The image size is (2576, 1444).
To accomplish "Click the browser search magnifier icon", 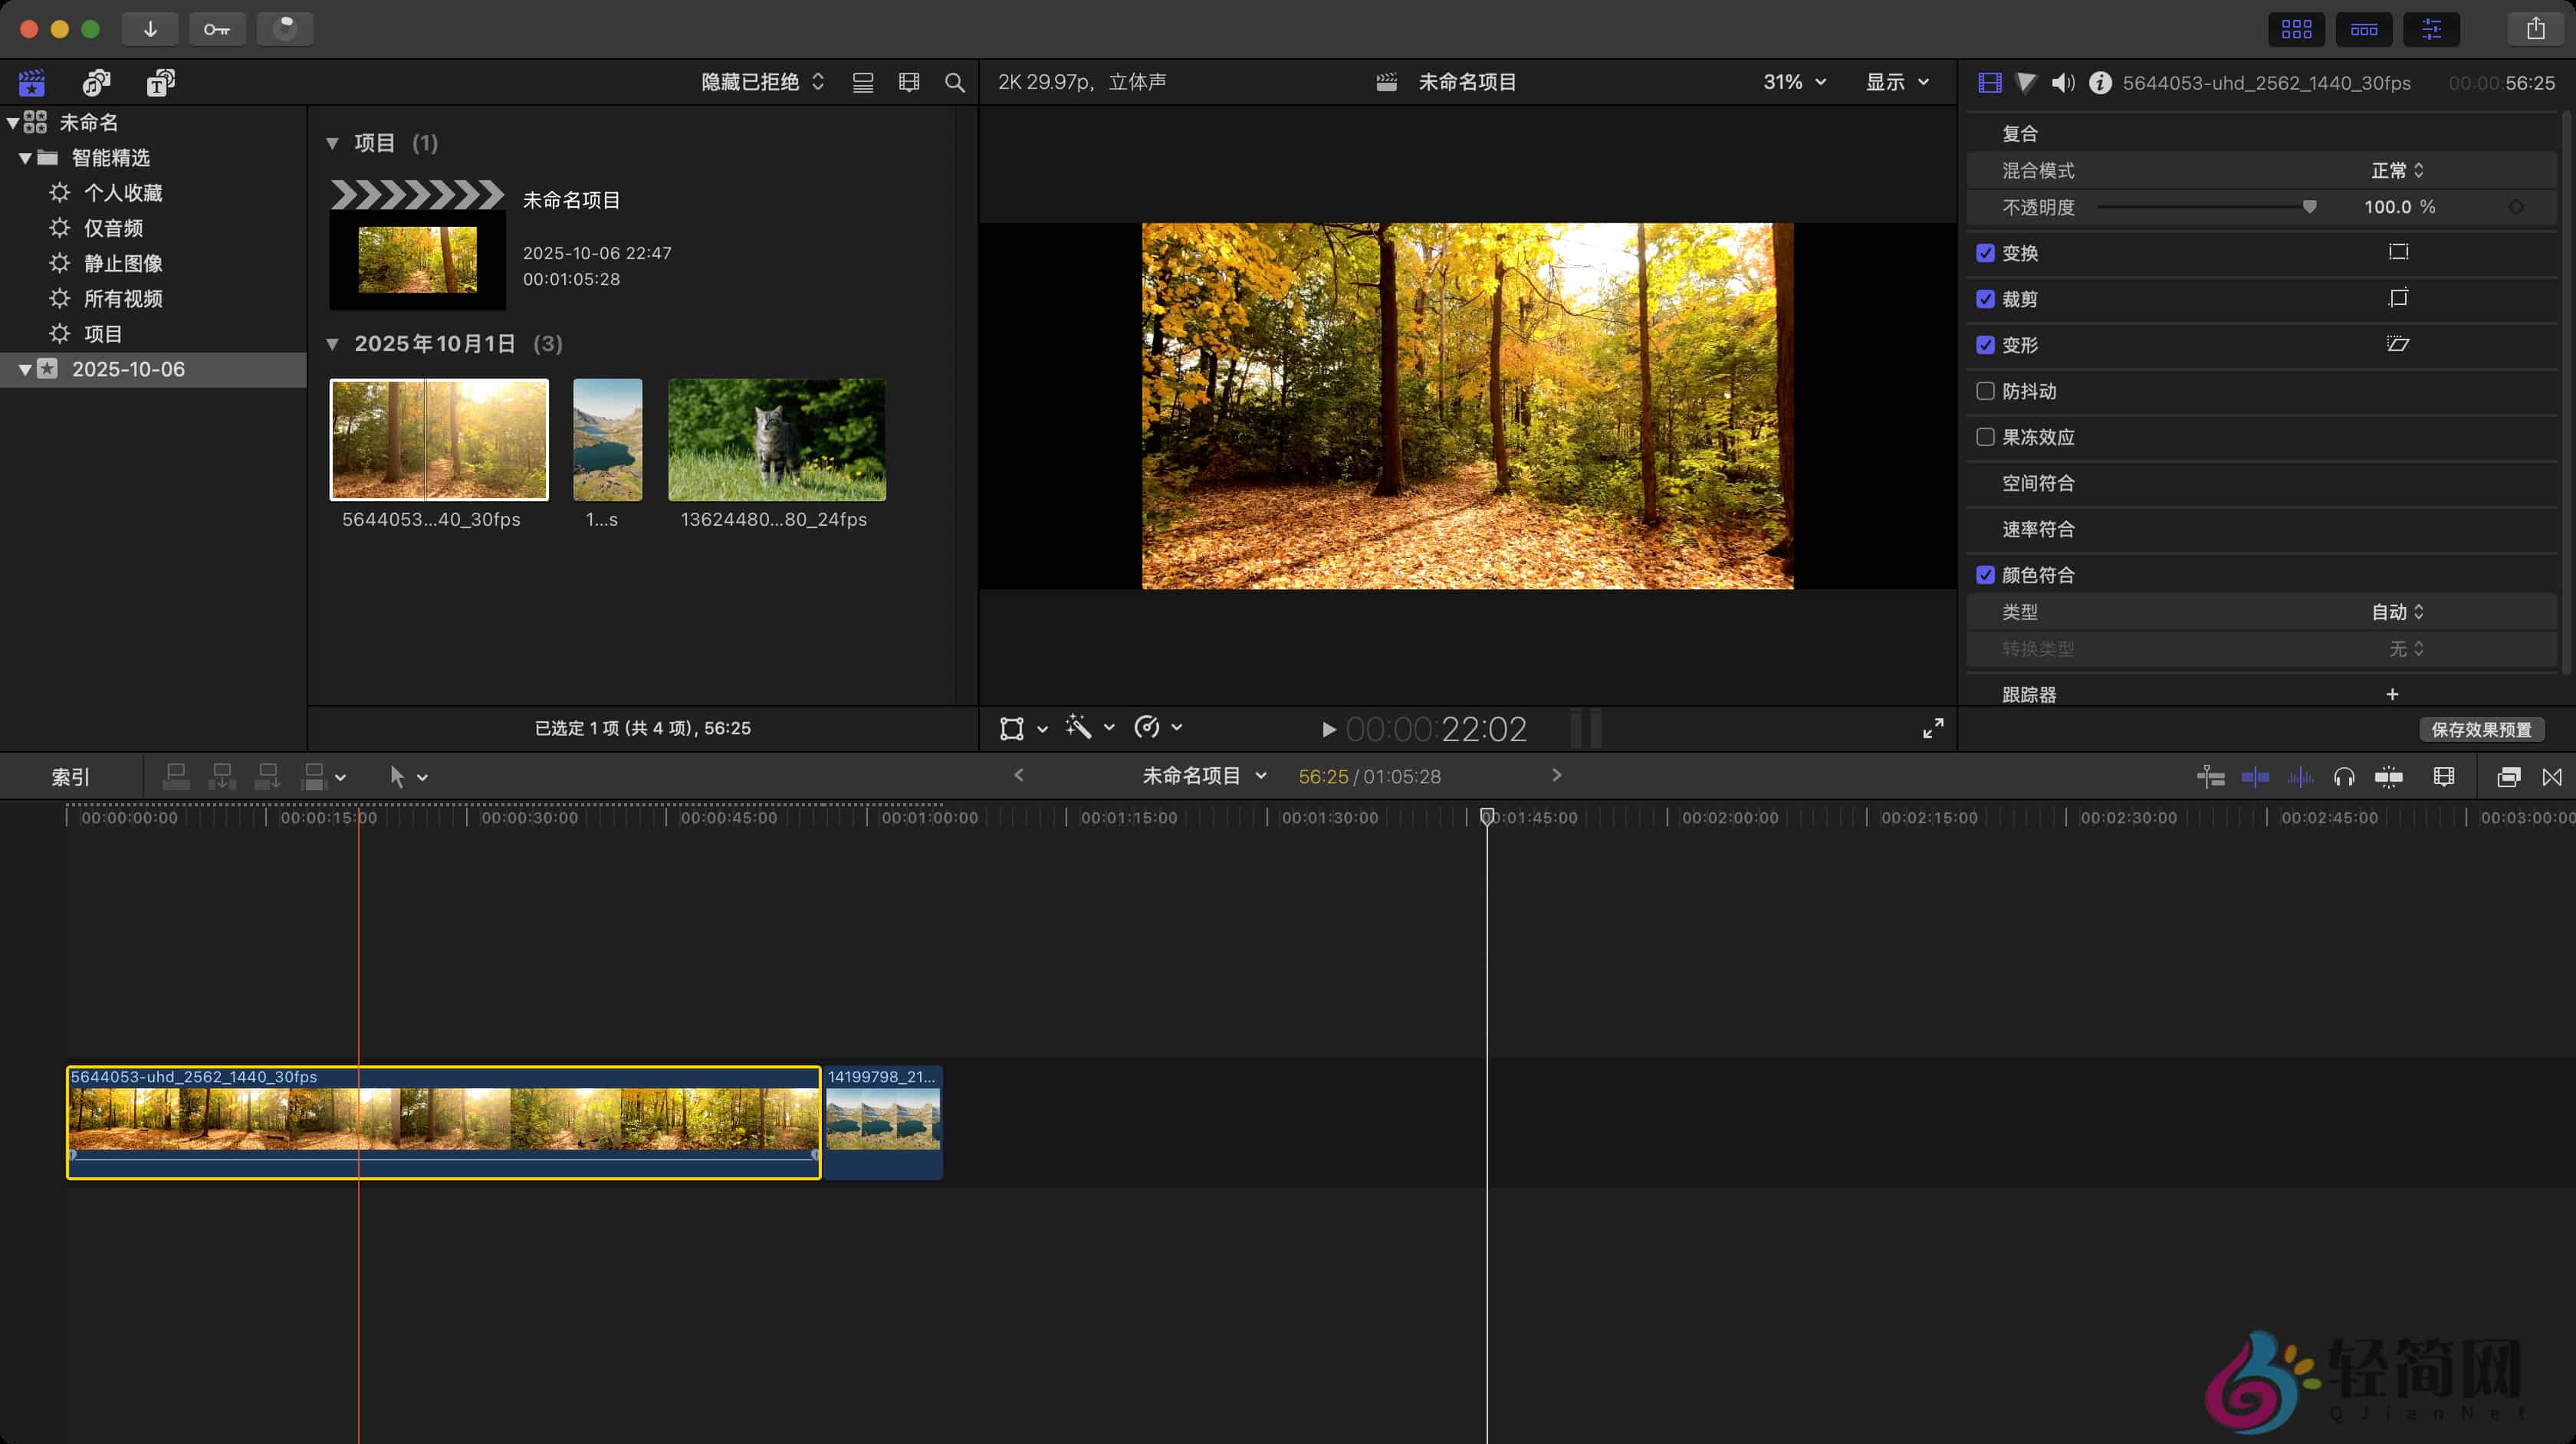I will pos(954,82).
